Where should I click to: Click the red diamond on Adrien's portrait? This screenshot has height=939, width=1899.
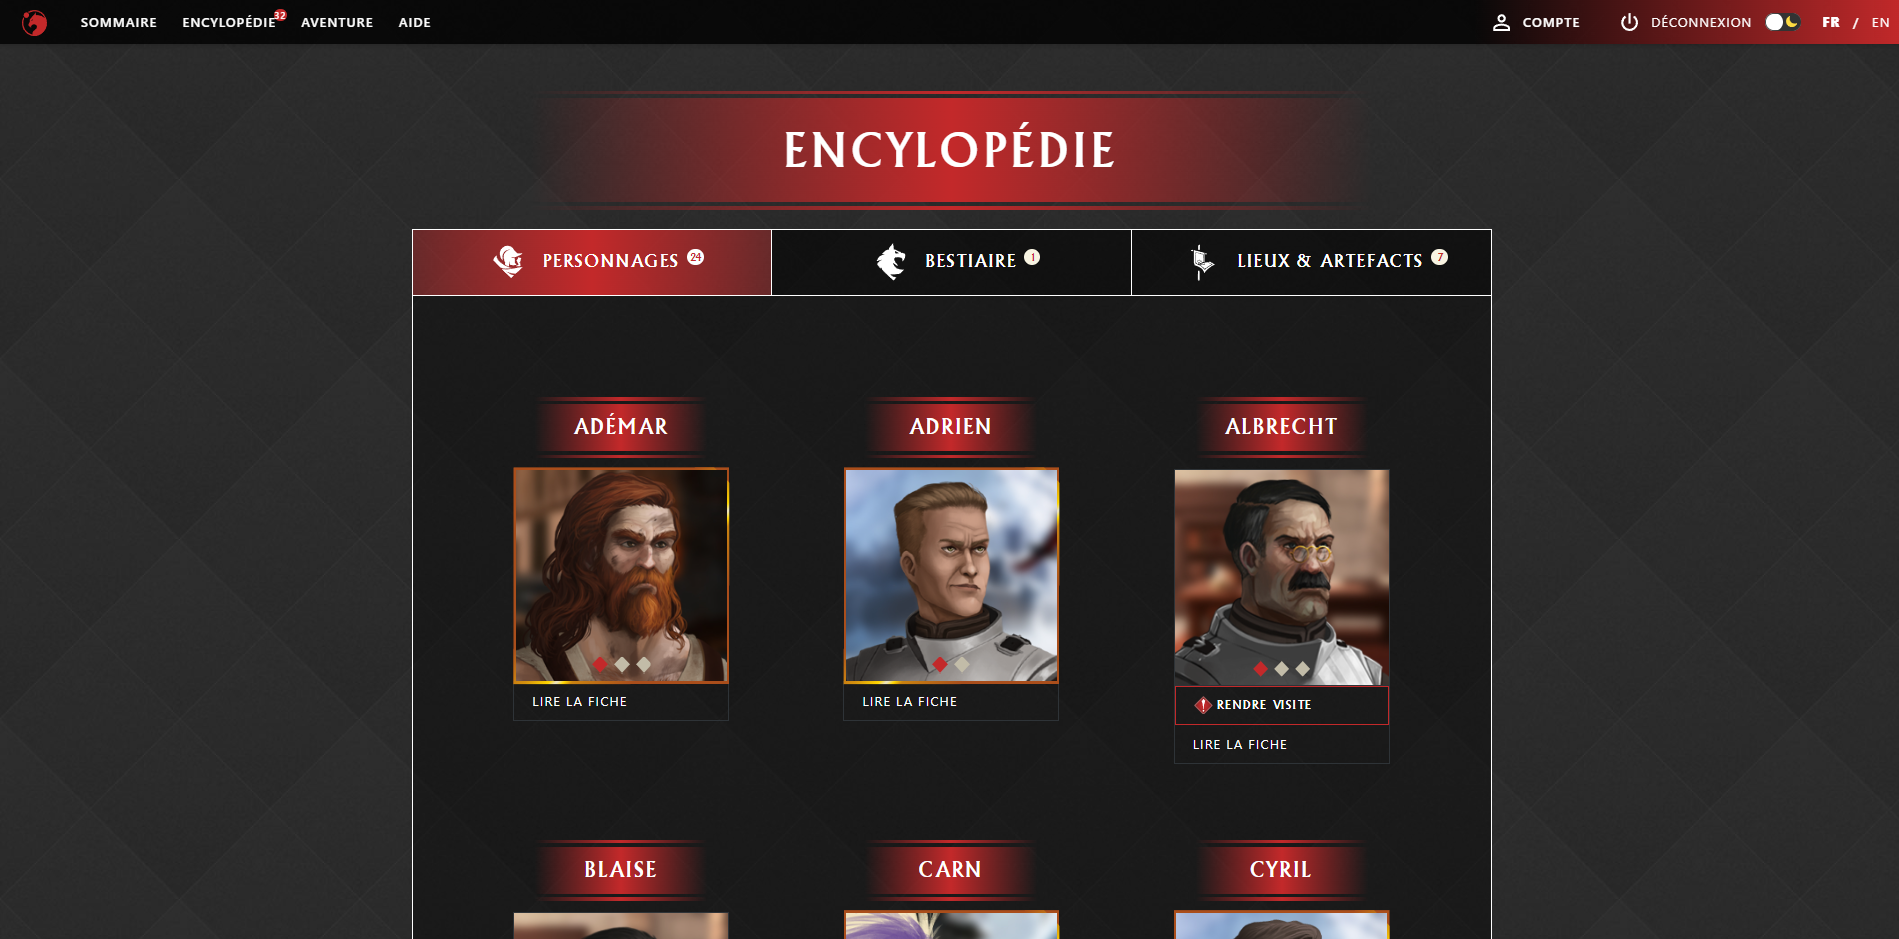point(940,664)
